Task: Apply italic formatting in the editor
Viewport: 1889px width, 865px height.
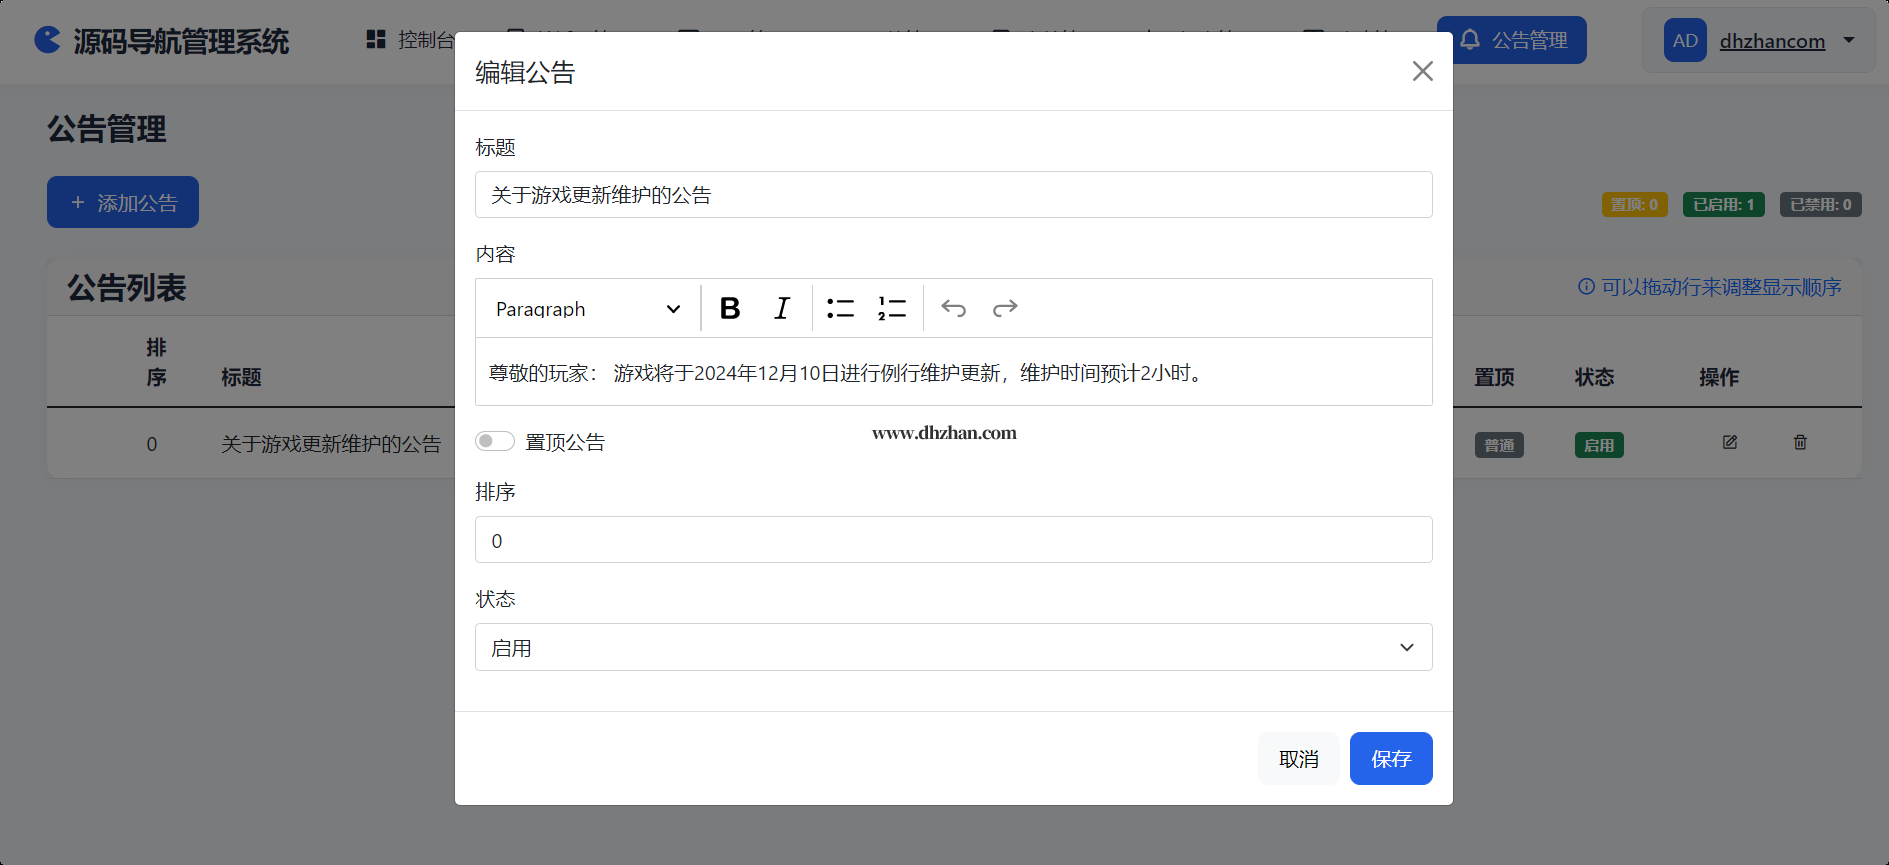Action: coord(782,308)
